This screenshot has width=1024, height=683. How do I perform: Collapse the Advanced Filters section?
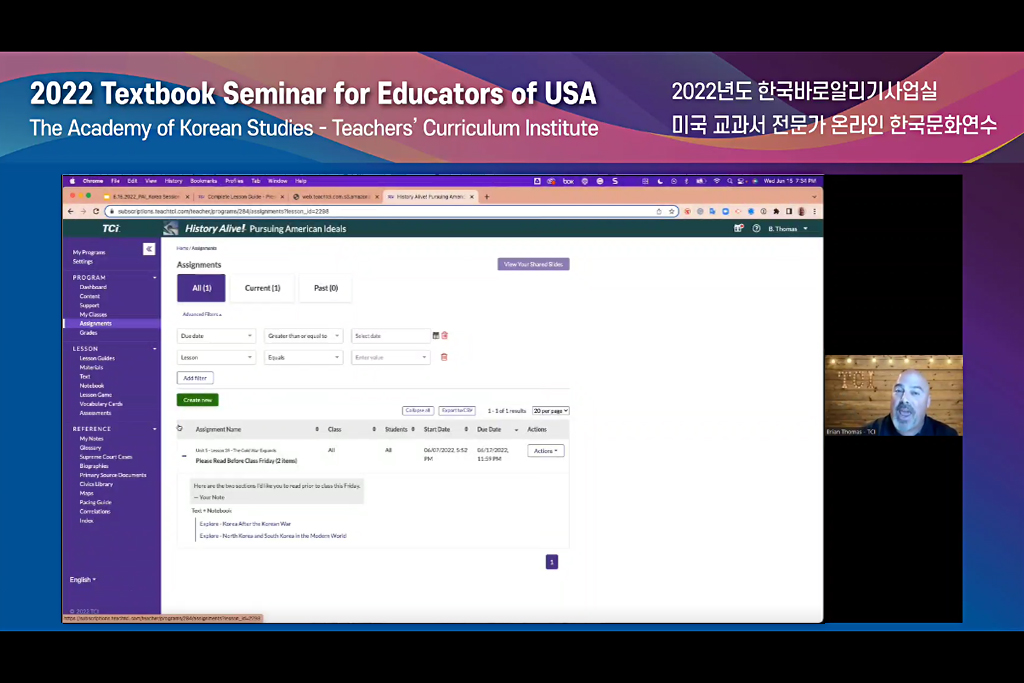pos(202,315)
